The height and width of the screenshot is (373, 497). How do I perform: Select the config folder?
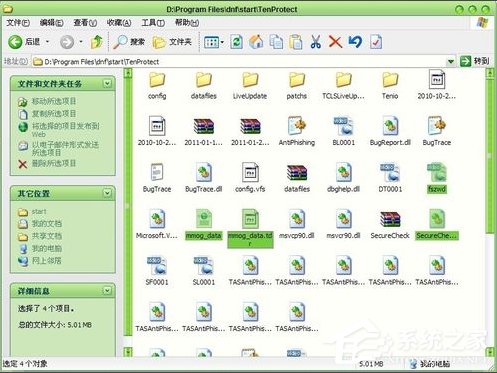coord(157,85)
